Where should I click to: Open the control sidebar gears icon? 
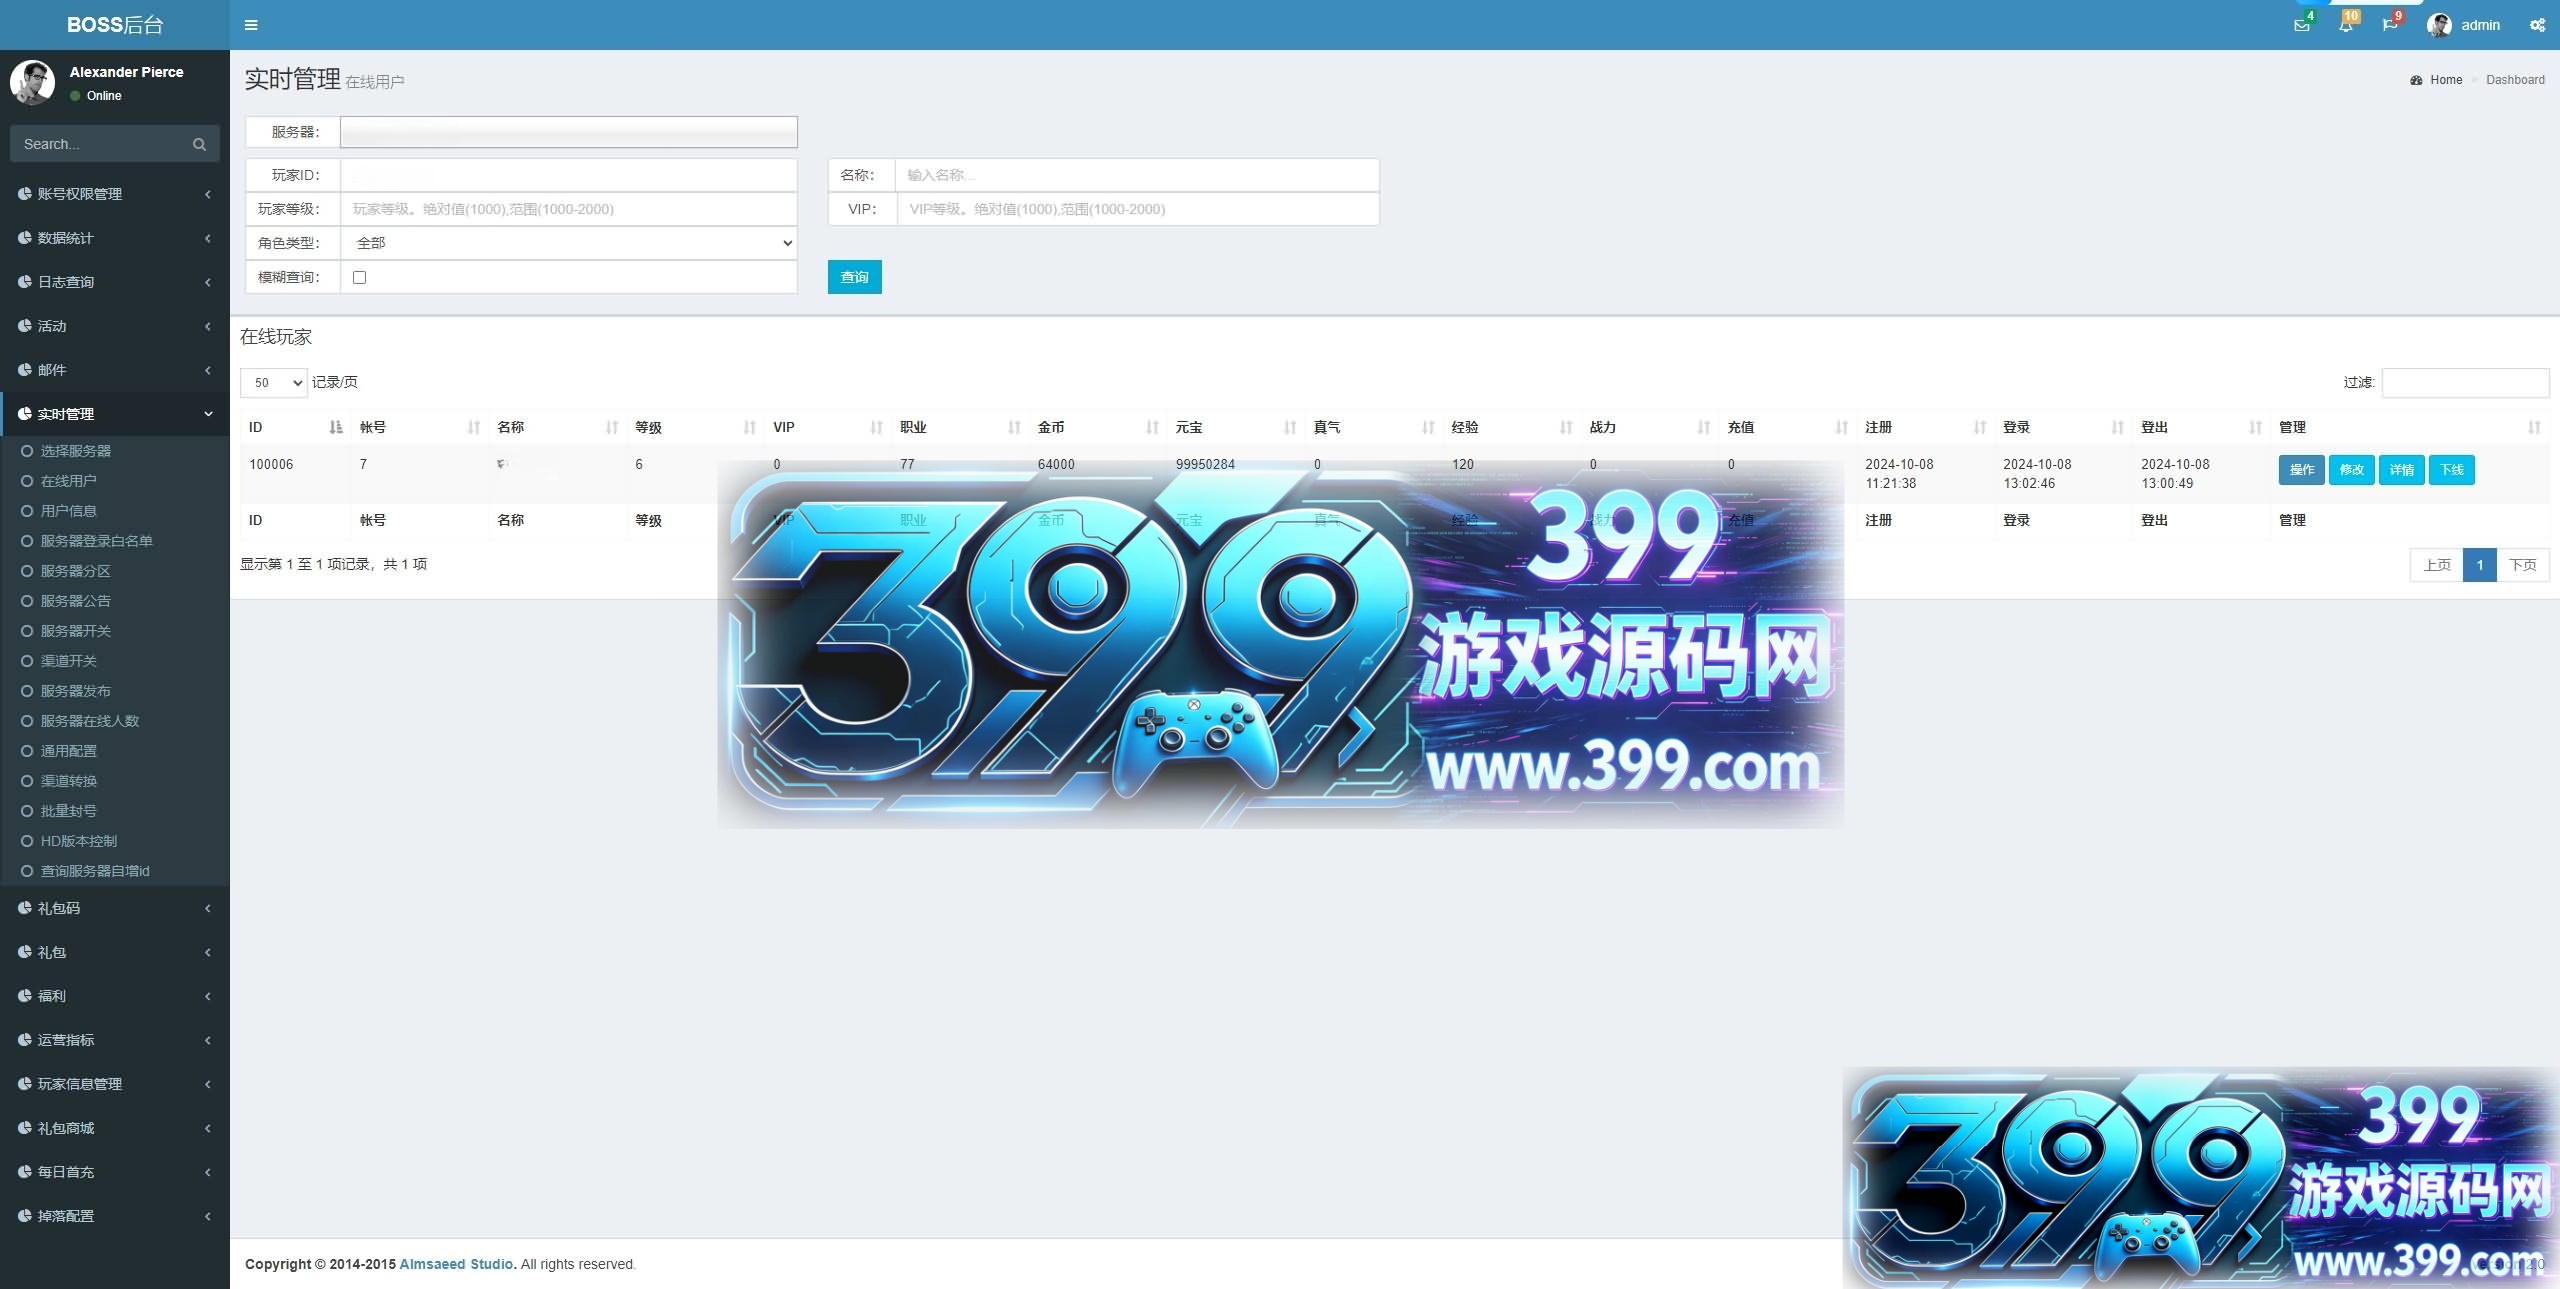pos(2537,25)
